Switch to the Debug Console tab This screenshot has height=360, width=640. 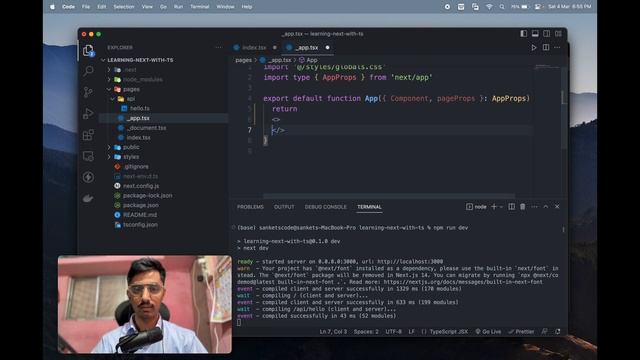pyautogui.click(x=325, y=207)
